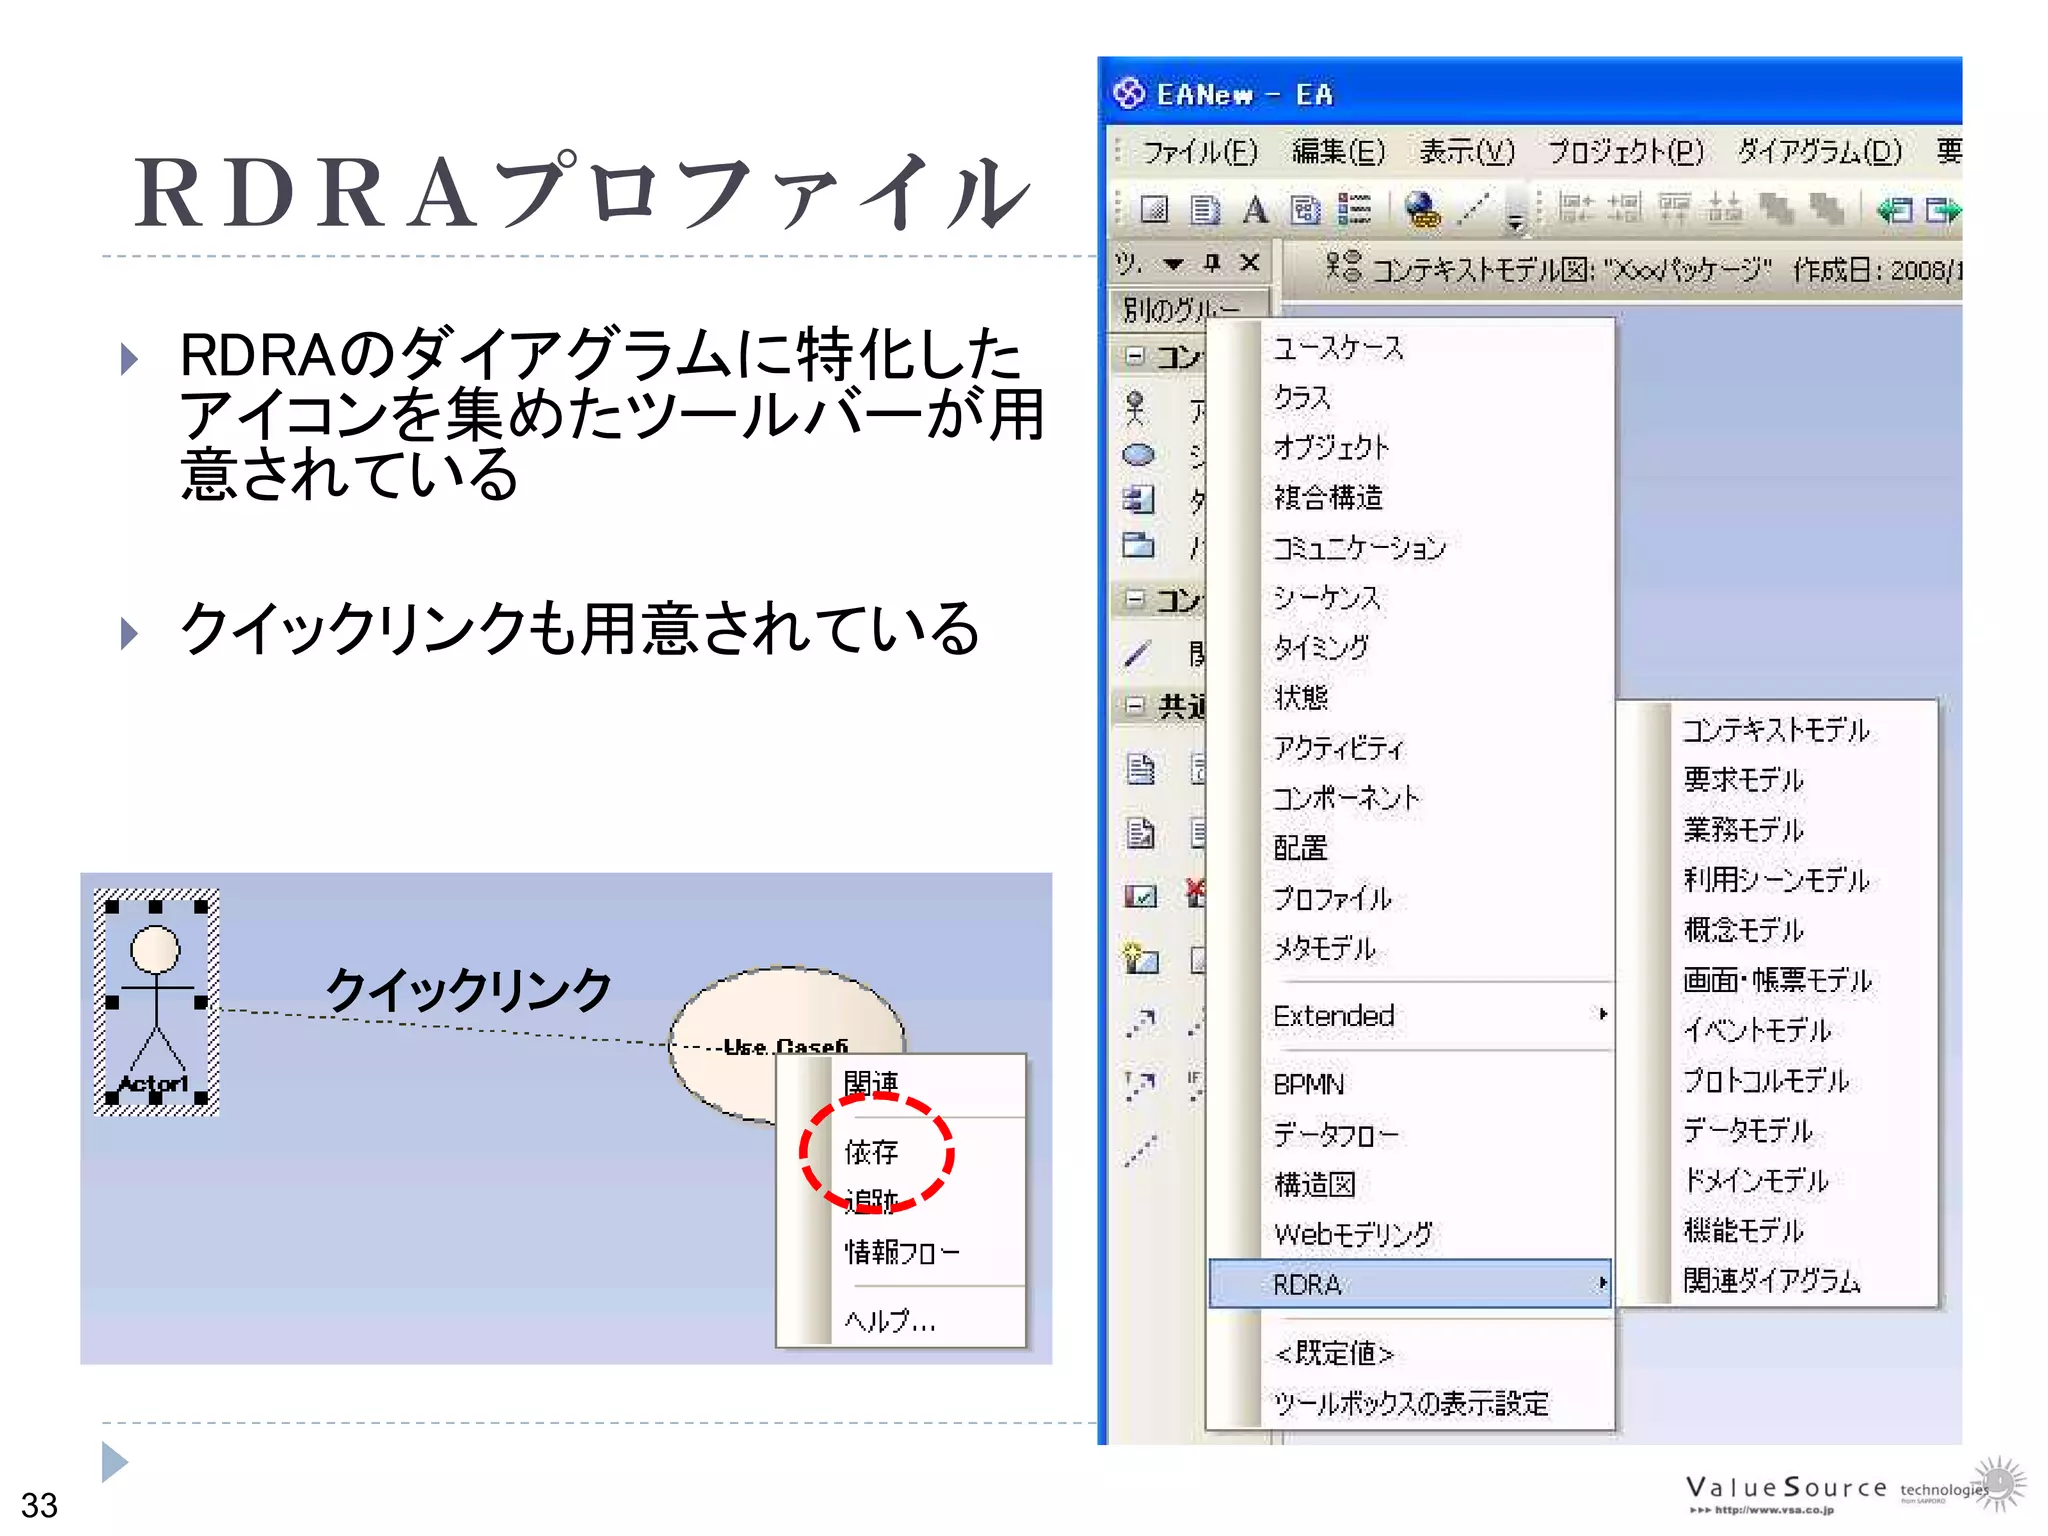Select the dashed dependency arrow toolbox icon
This screenshot has height=1536, width=2048.
[x=1140, y=1022]
